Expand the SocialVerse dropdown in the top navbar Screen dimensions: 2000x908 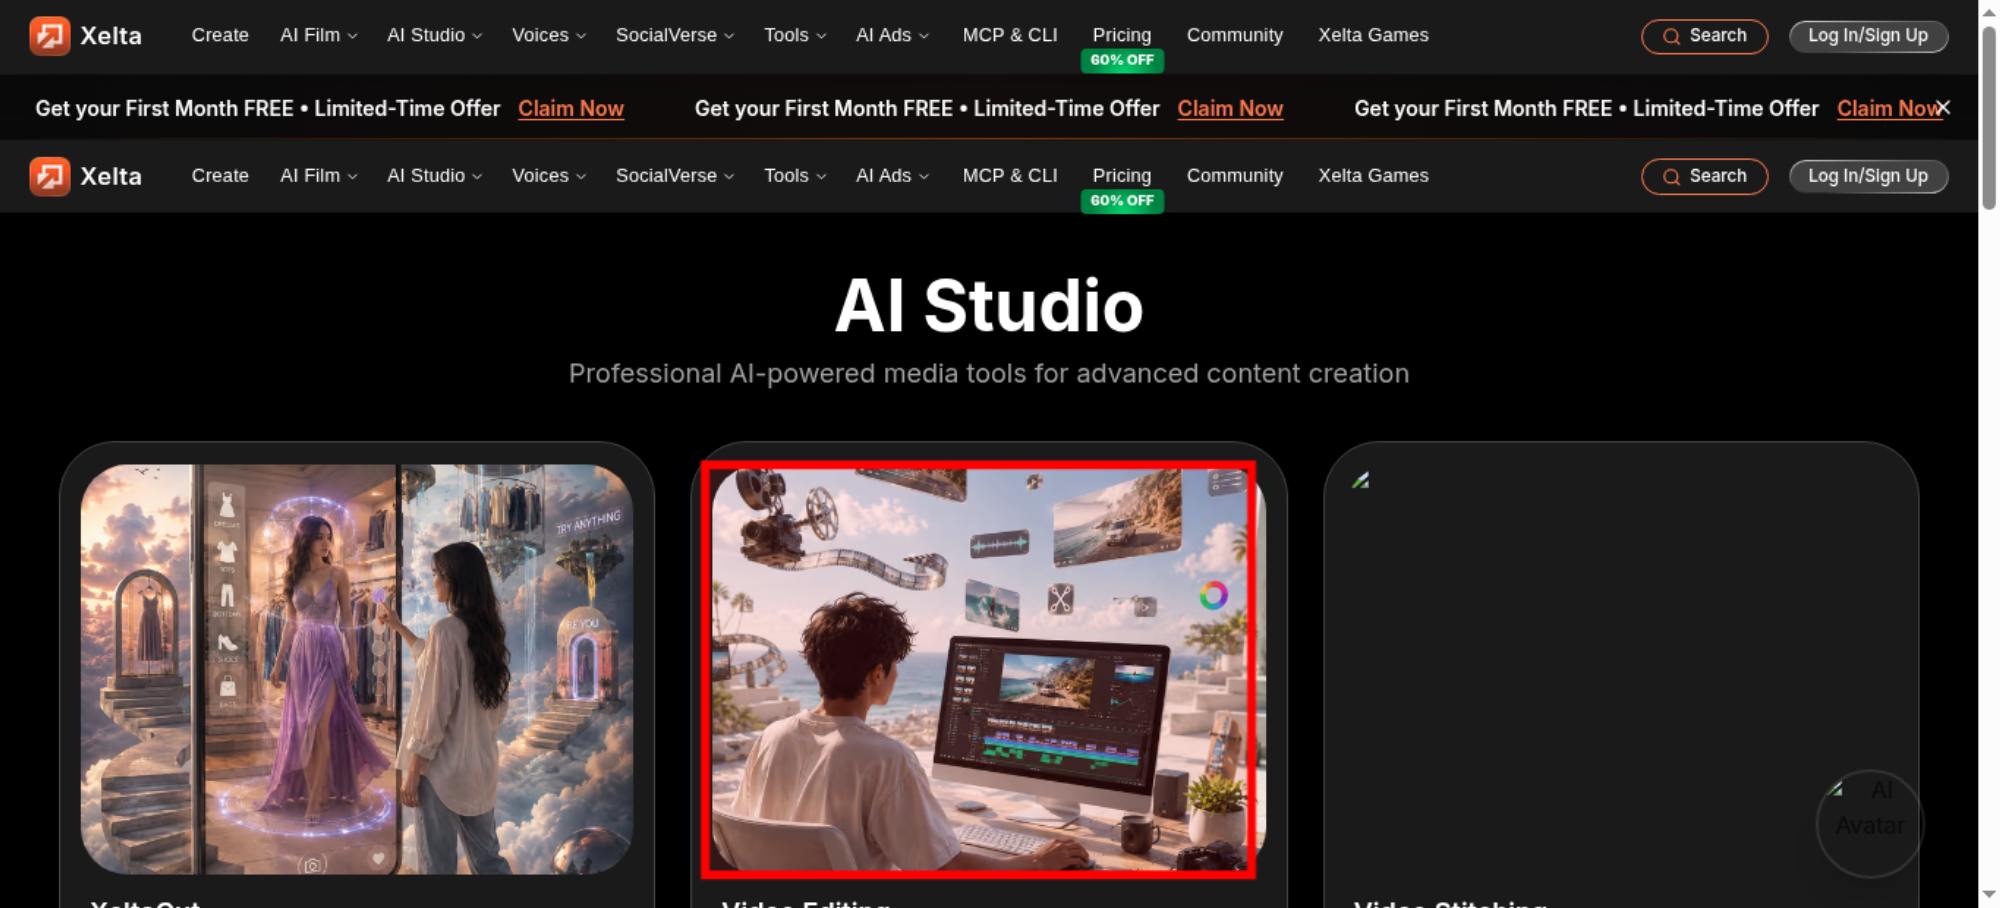point(675,35)
